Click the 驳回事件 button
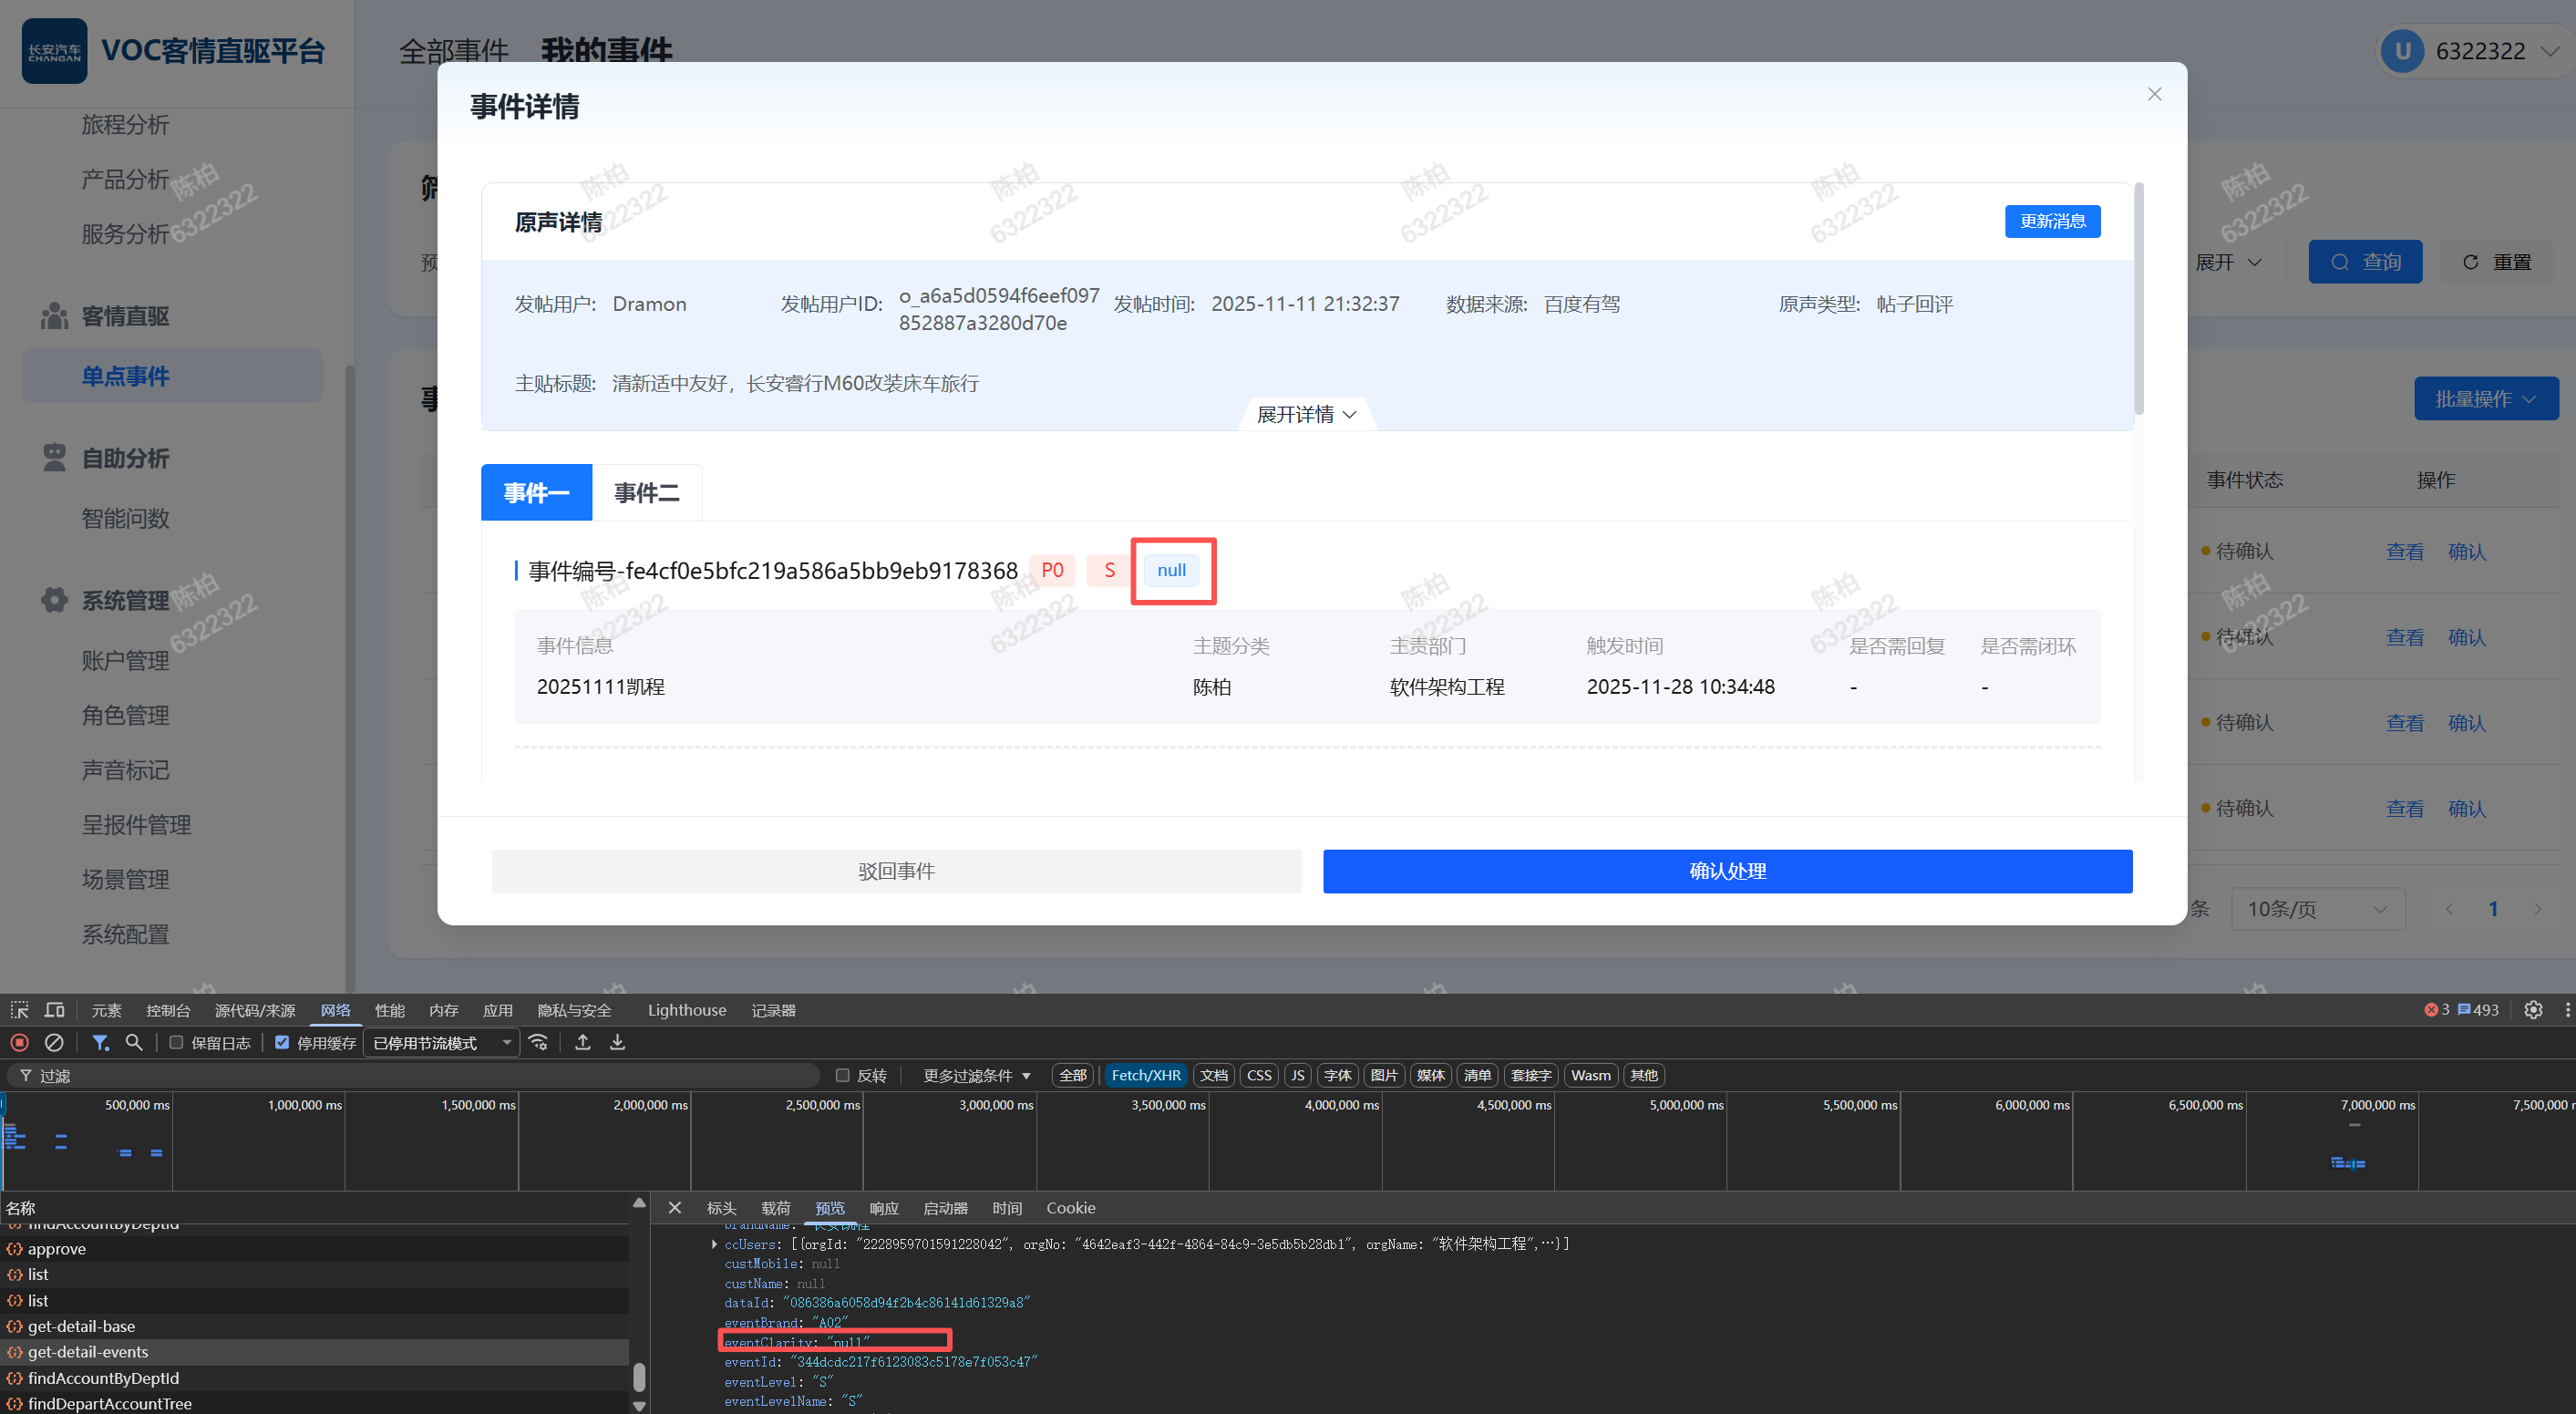The image size is (2576, 1414). [x=896, y=871]
